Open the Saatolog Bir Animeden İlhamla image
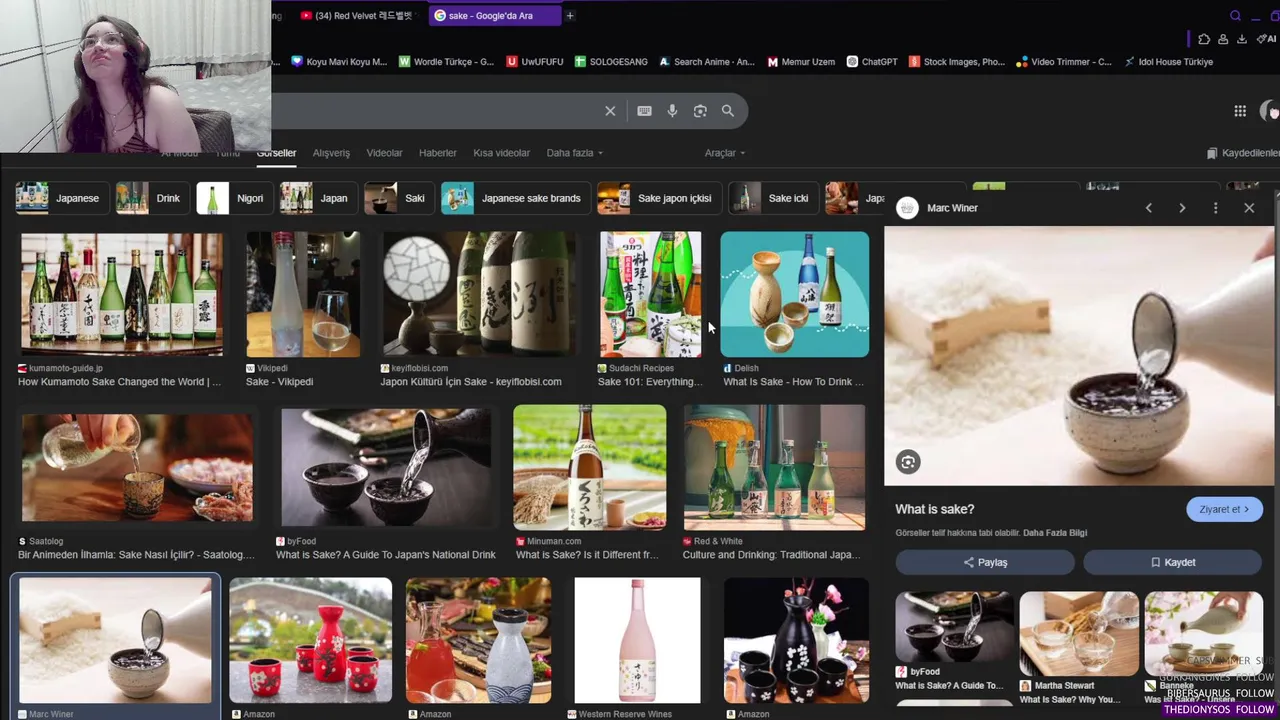This screenshot has height=720, width=1280. coord(137,467)
